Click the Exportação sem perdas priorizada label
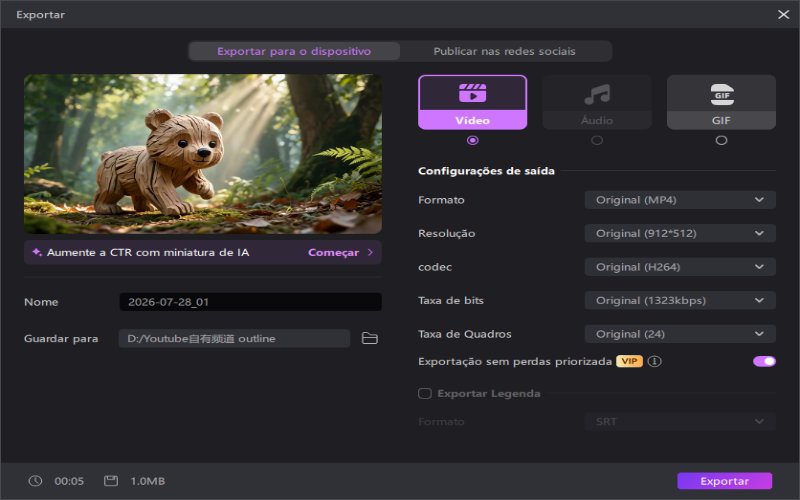The height and width of the screenshot is (500, 800). point(515,361)
